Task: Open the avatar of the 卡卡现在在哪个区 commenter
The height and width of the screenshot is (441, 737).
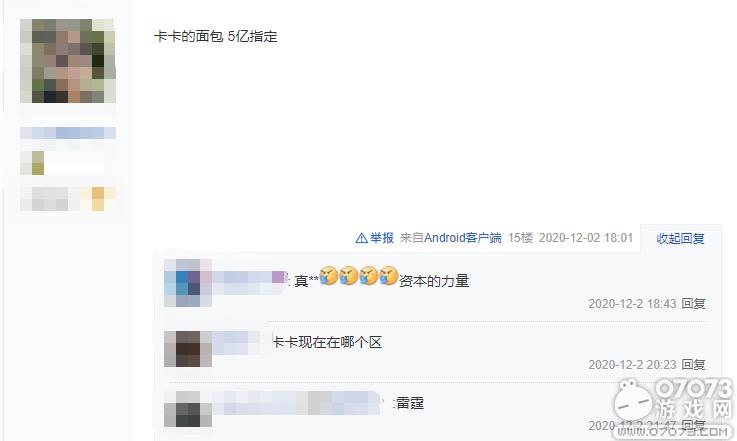Action: click(188, 349)
